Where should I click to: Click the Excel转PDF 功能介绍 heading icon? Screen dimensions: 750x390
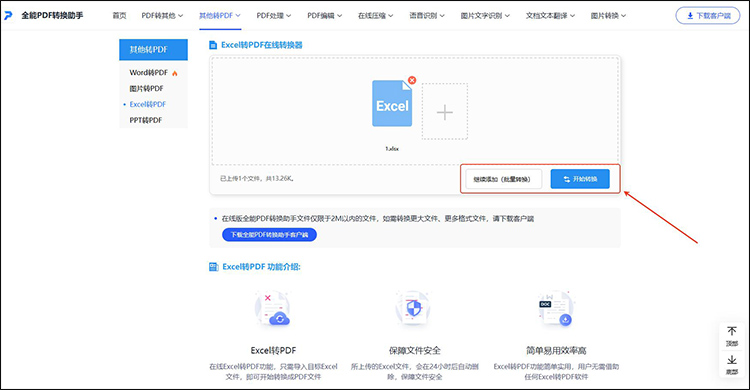214,267
